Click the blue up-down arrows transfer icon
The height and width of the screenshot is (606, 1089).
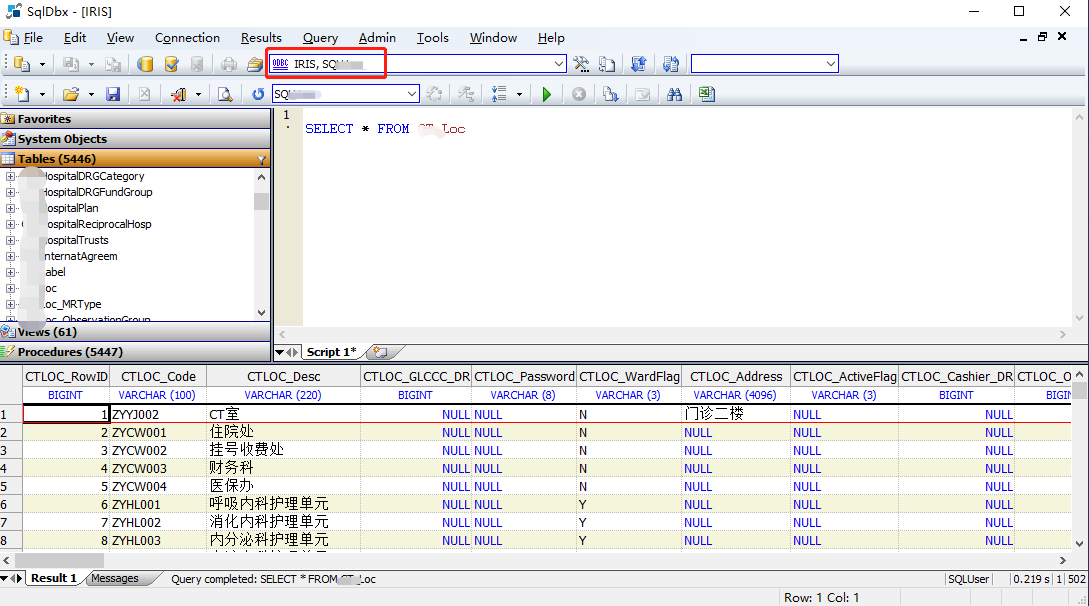638,64
